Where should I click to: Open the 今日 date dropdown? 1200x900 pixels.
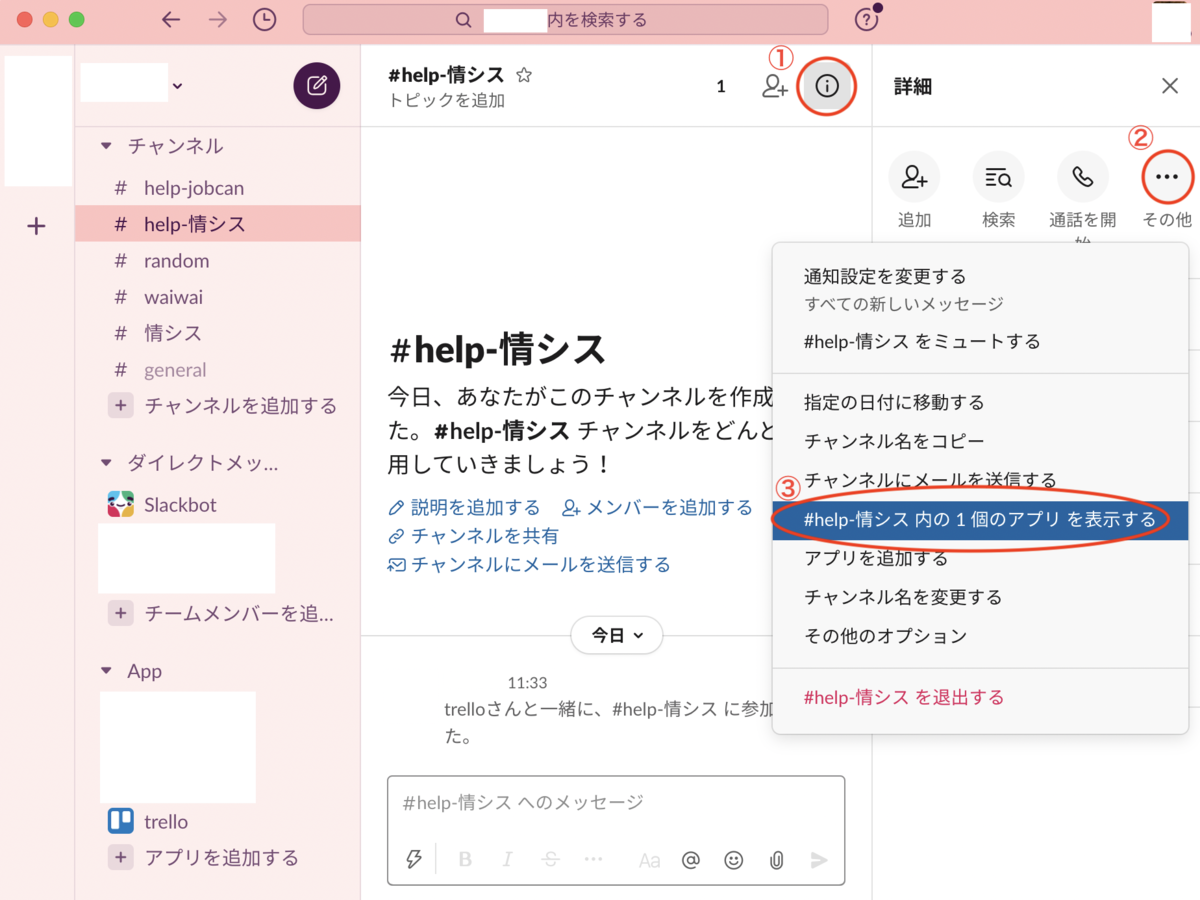click(x=616, y=635)
